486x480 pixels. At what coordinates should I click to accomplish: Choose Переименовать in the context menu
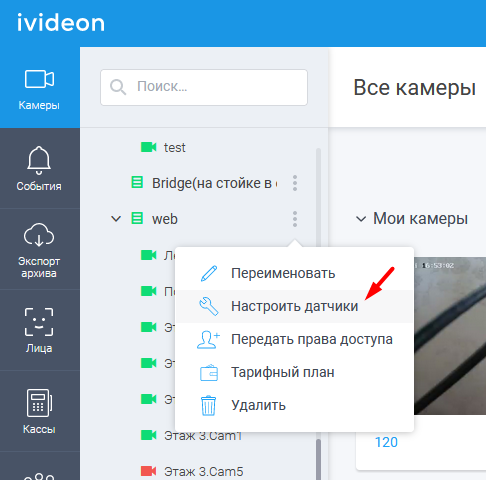pyautogui.click(x=294, y=273)
